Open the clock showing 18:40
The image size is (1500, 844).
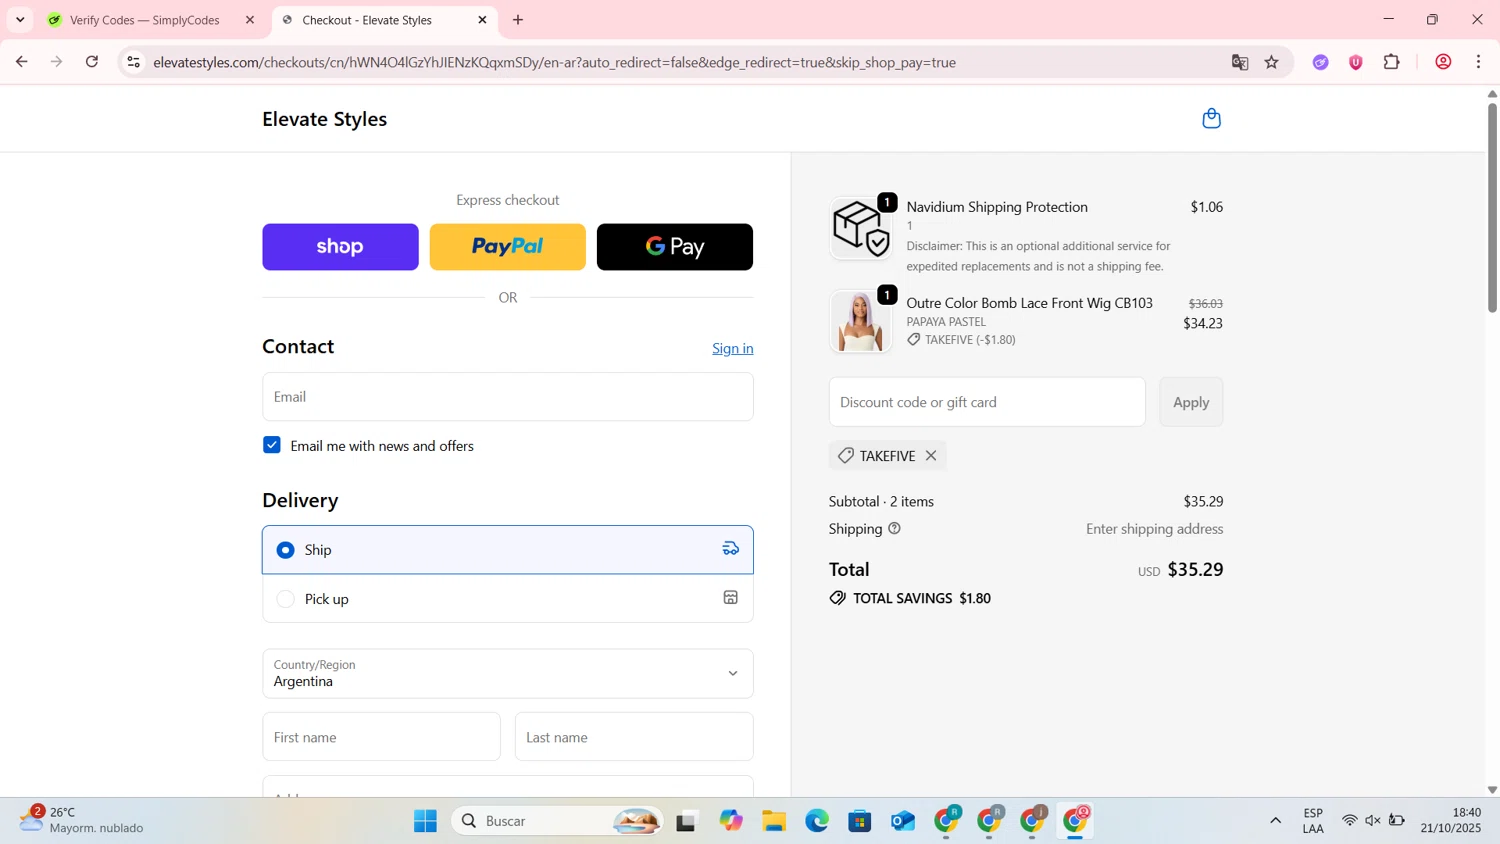pos(1451,820)
